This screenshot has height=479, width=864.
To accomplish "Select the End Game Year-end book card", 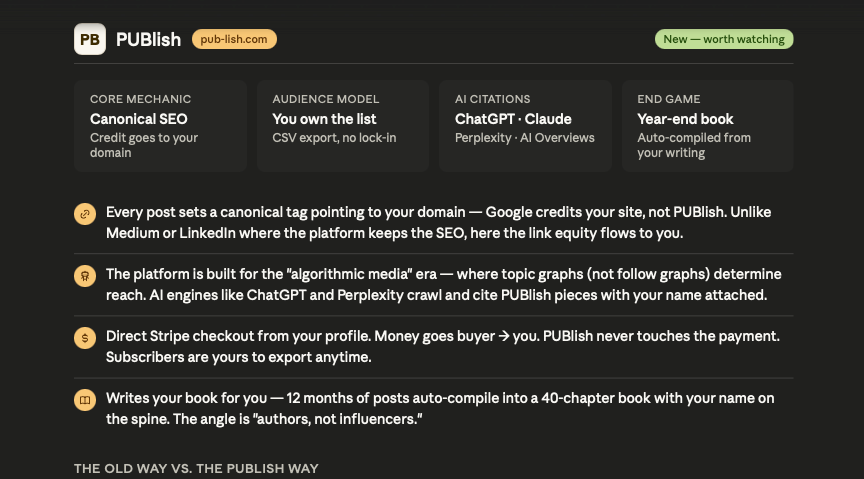I will point(708,126).
